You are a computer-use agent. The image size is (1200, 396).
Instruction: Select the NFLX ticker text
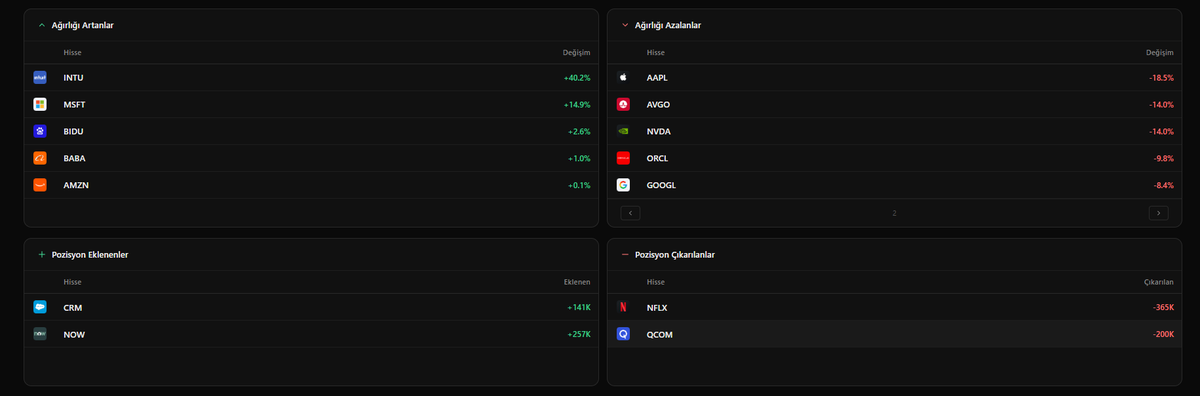pos(657,307)
